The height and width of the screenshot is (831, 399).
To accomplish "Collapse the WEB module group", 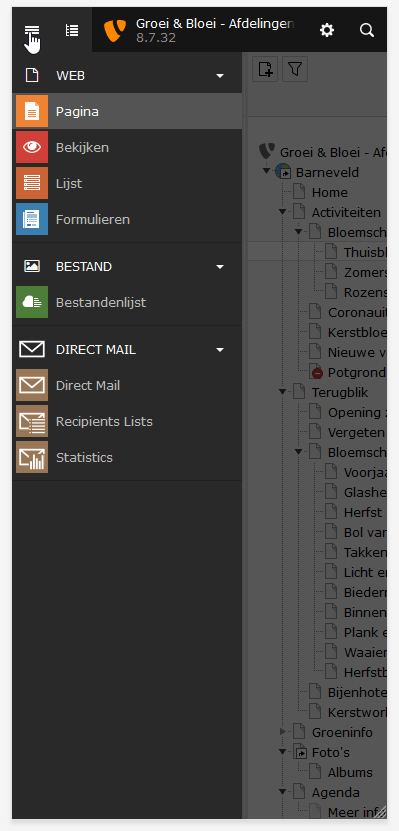I will 220,76.
